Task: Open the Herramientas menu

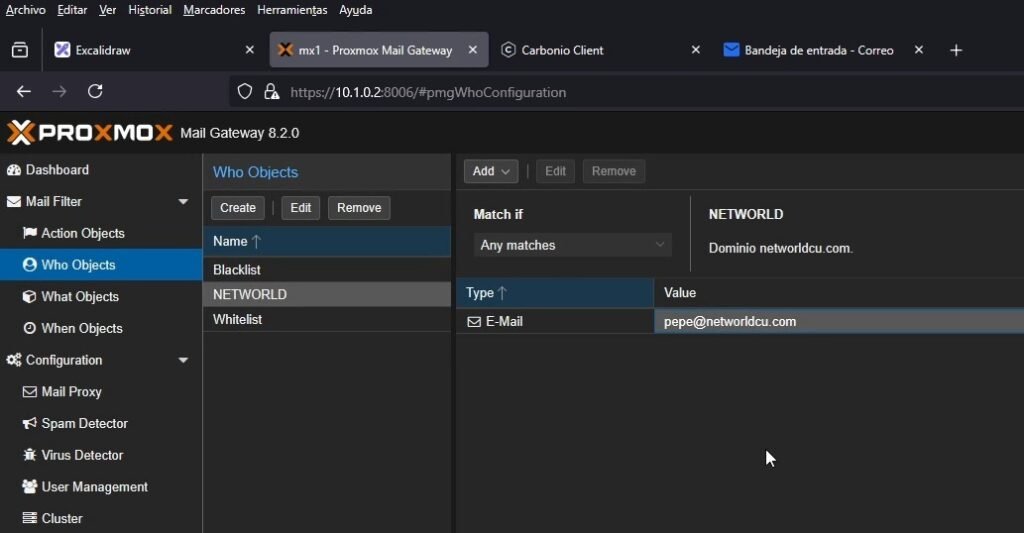Action: click(292, 10)
